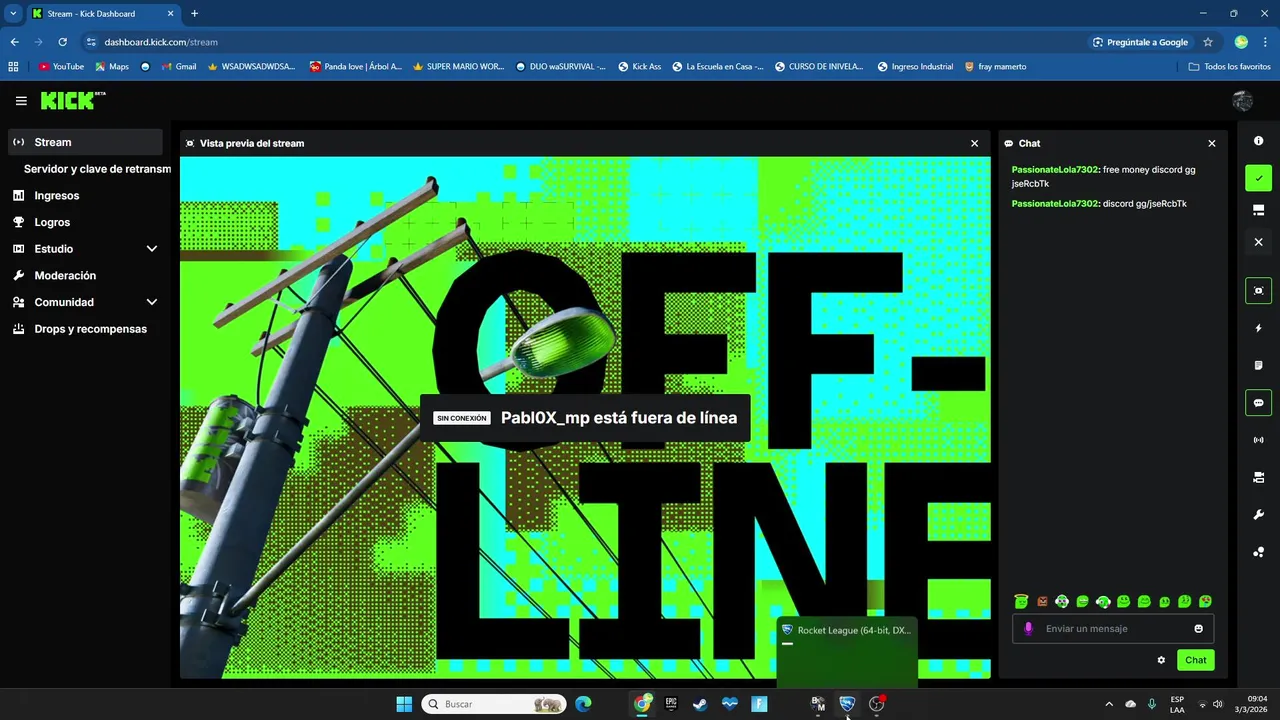The width and height of the screenshot is (1280, 720).
Task: Open the profile avatar menu
Action: (1243, 101)
